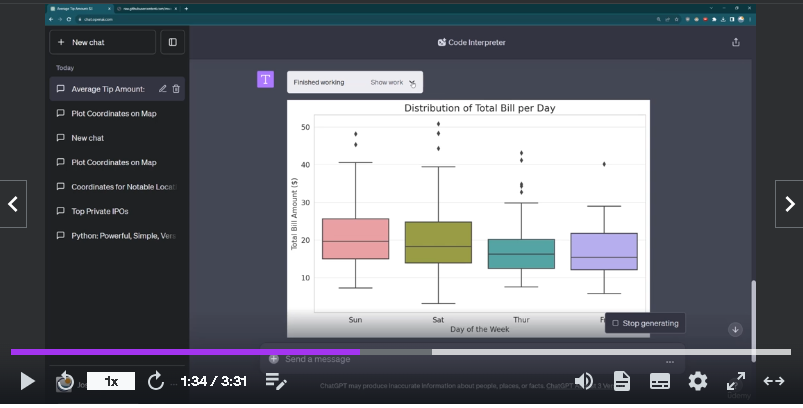Delete chat with the trash icon

[x=176, y=89]
